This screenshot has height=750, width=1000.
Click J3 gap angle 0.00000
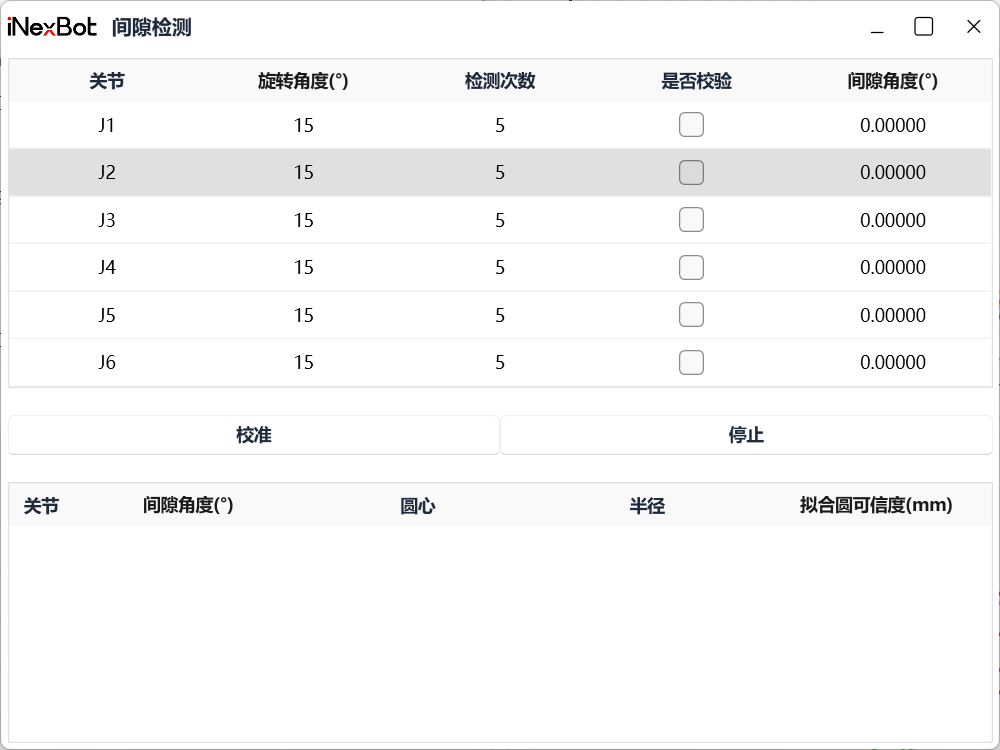(893, 220)
